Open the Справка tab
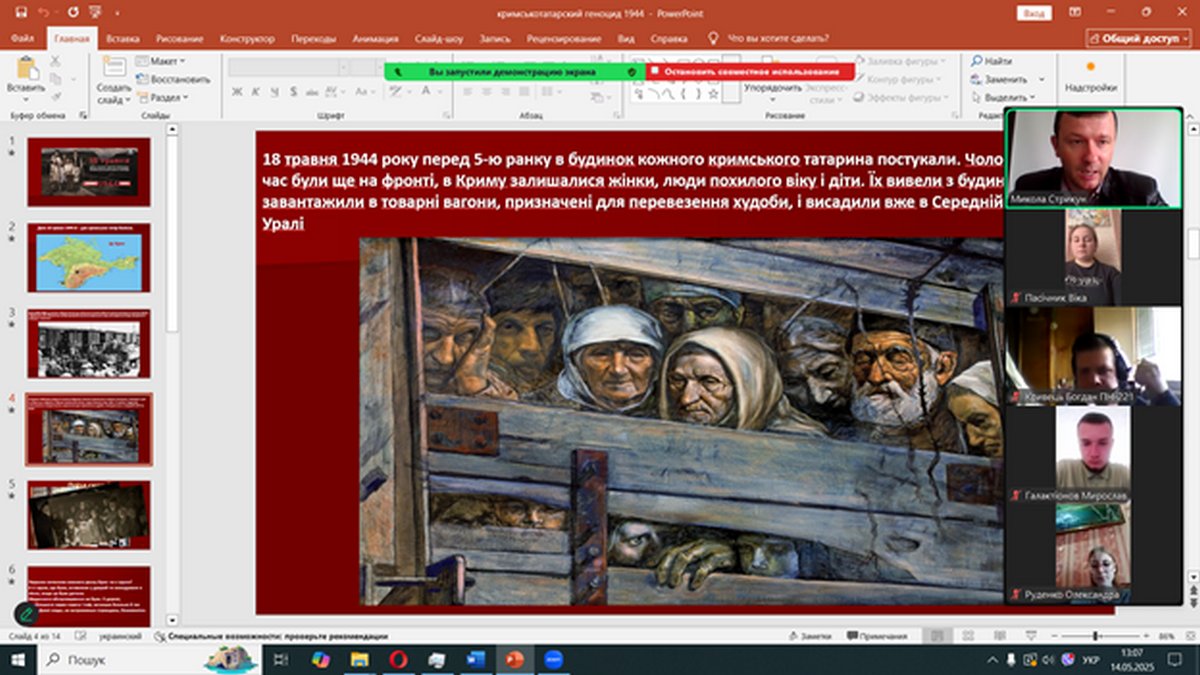This screenshot has height=675, width=1200. tap(669, 39)
